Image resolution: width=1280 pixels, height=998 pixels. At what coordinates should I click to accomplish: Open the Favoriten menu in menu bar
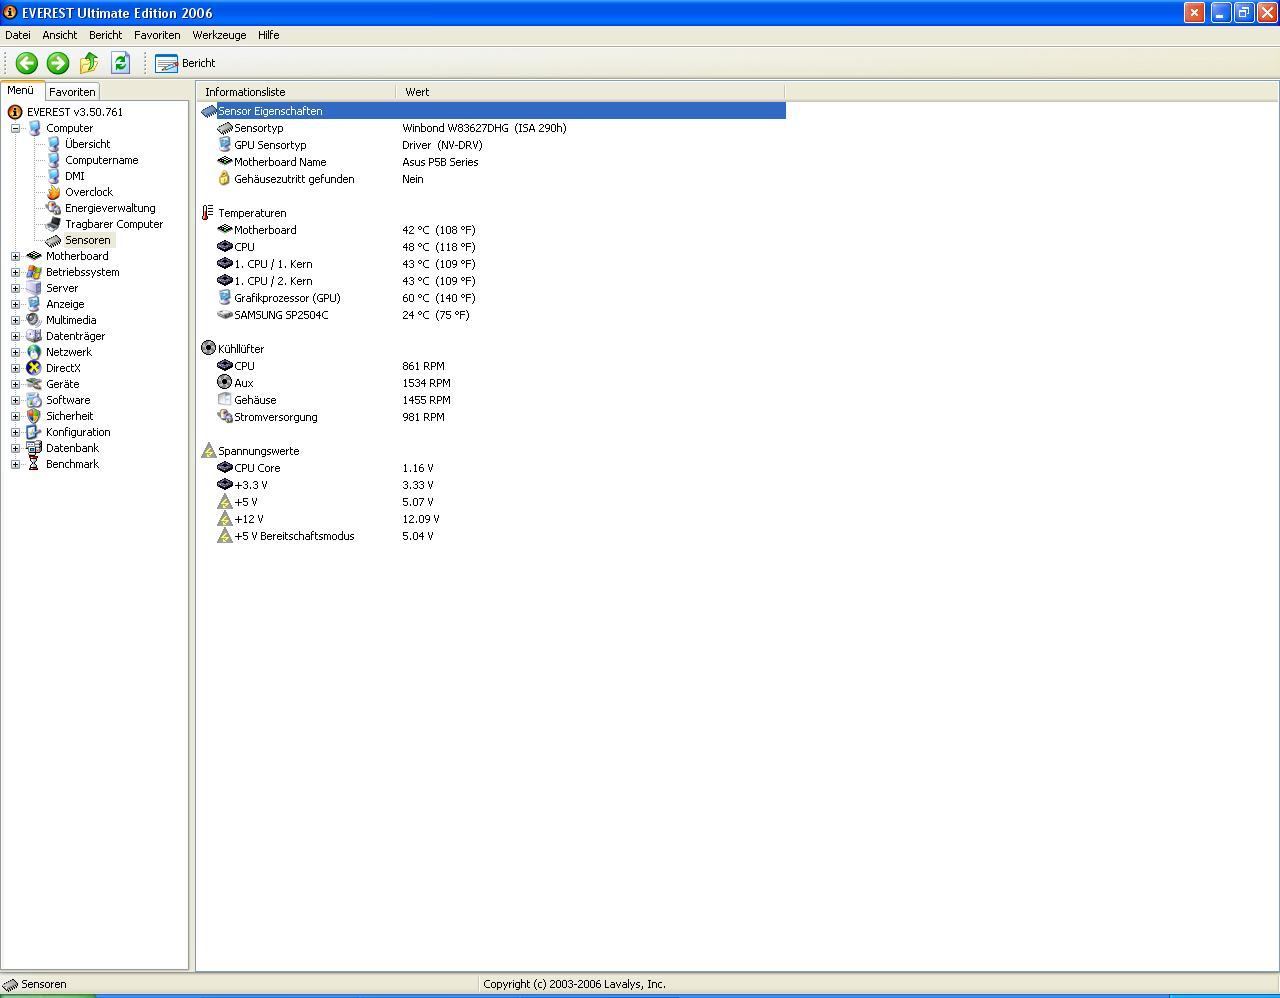tap(157, 35)
